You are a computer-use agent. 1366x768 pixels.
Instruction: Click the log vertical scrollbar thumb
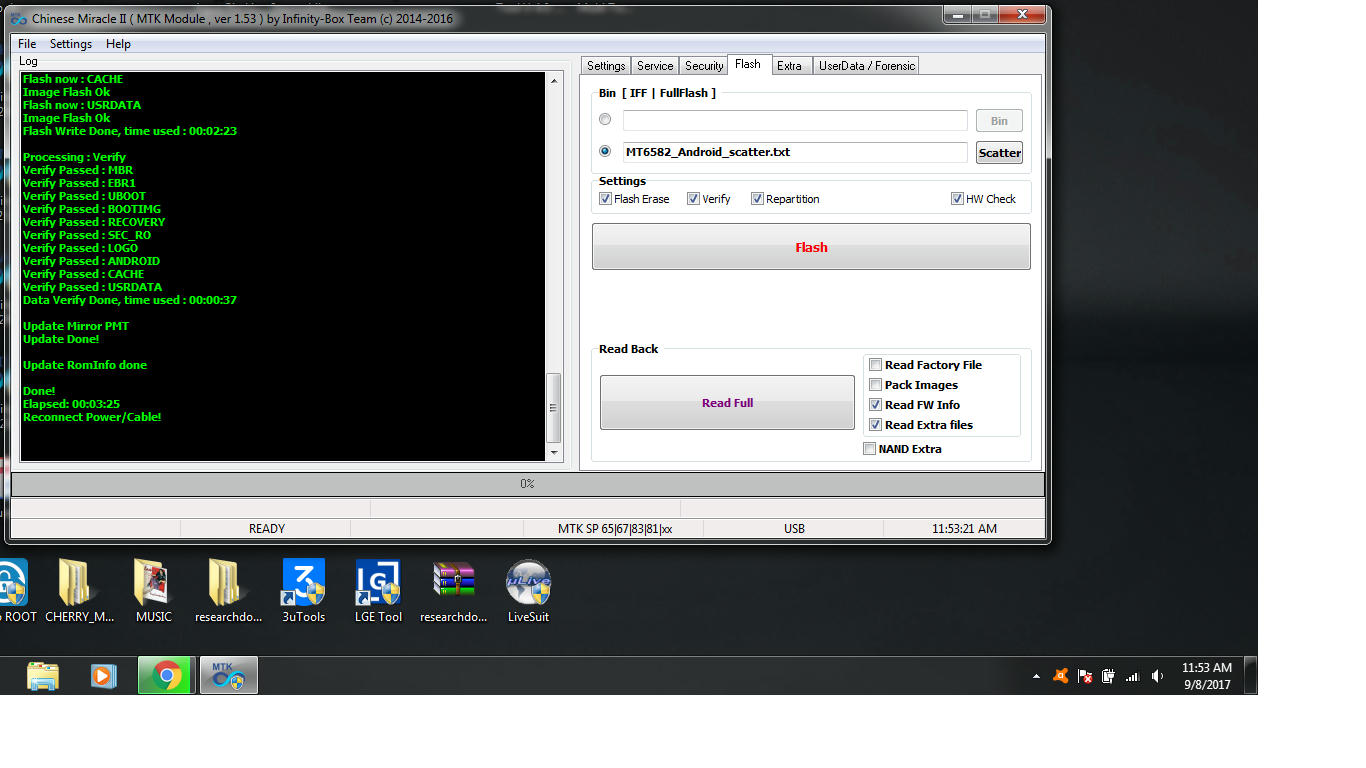[x=555, y=408]
